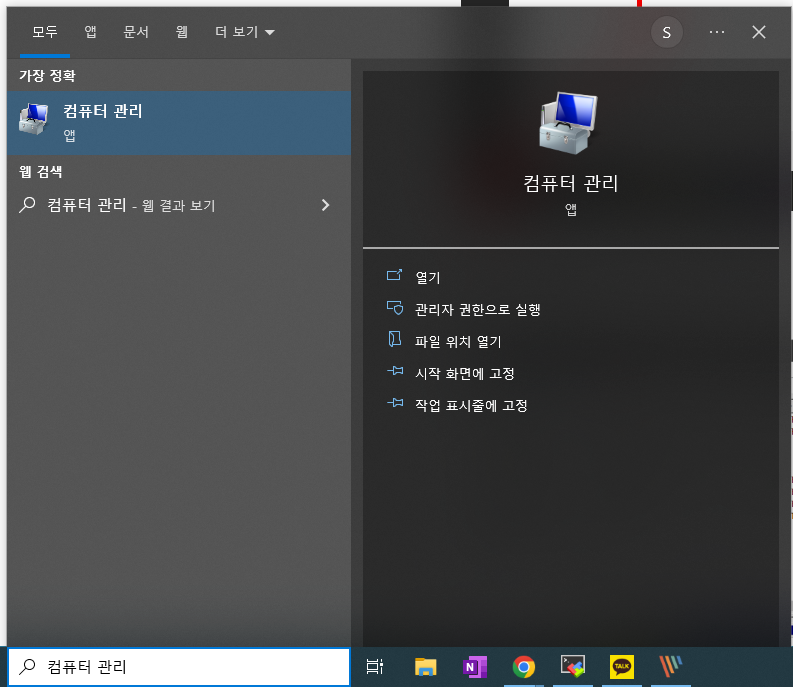The height and width of the screenshot is (687, 793).
Task: Launch OneNote from taskbar
Action: [474, 667]
